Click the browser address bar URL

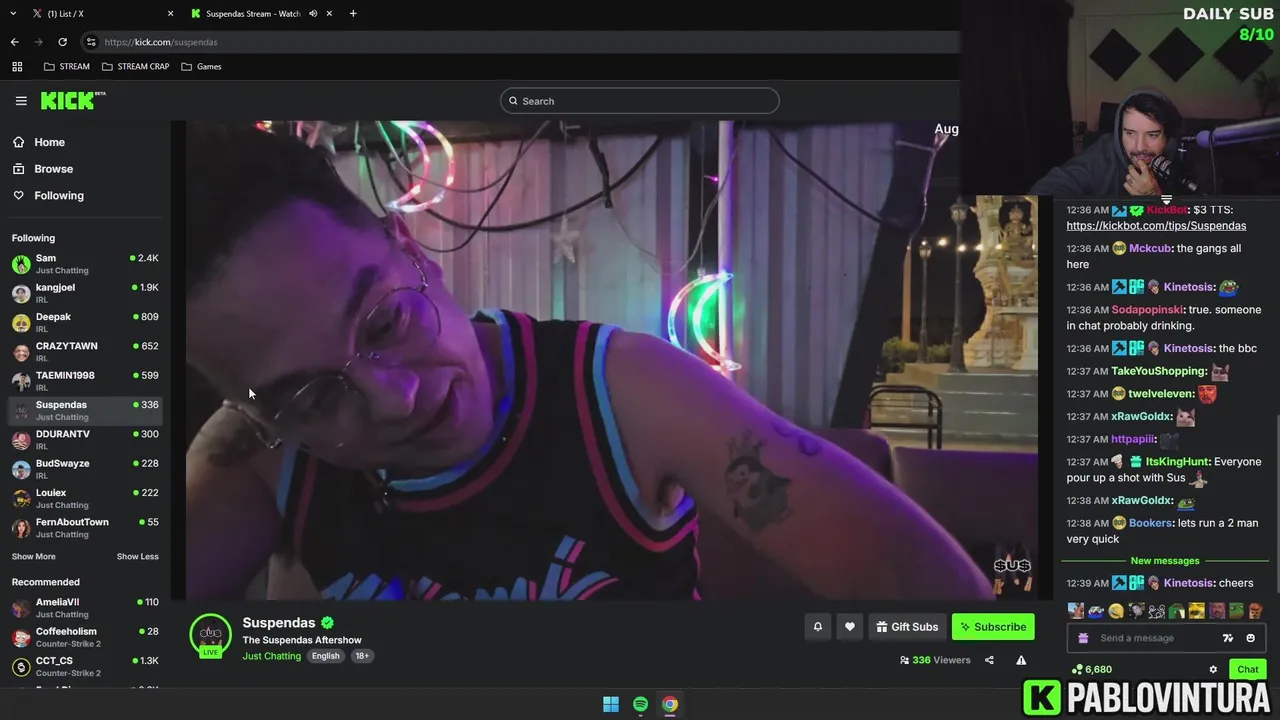click(x=161, y=42)
